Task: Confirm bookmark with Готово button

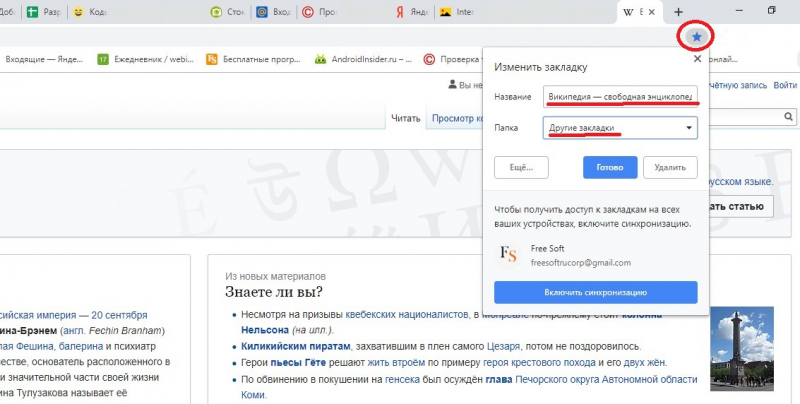Action: (x=610, y=167)
